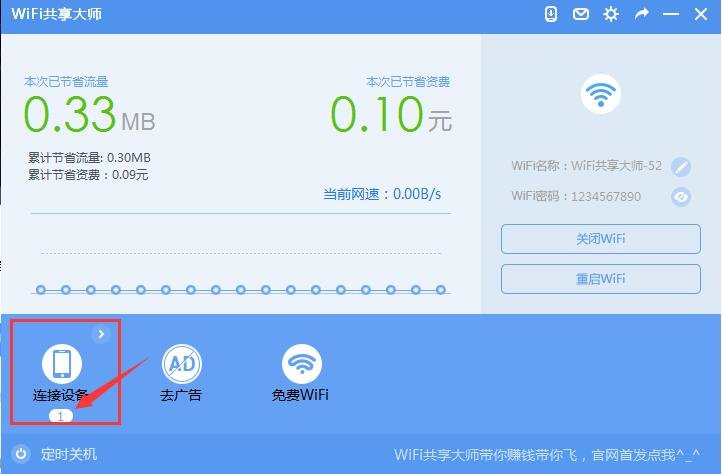Click the round WiFi signal icon
The image size is (722, 474).
coord(600,94)
